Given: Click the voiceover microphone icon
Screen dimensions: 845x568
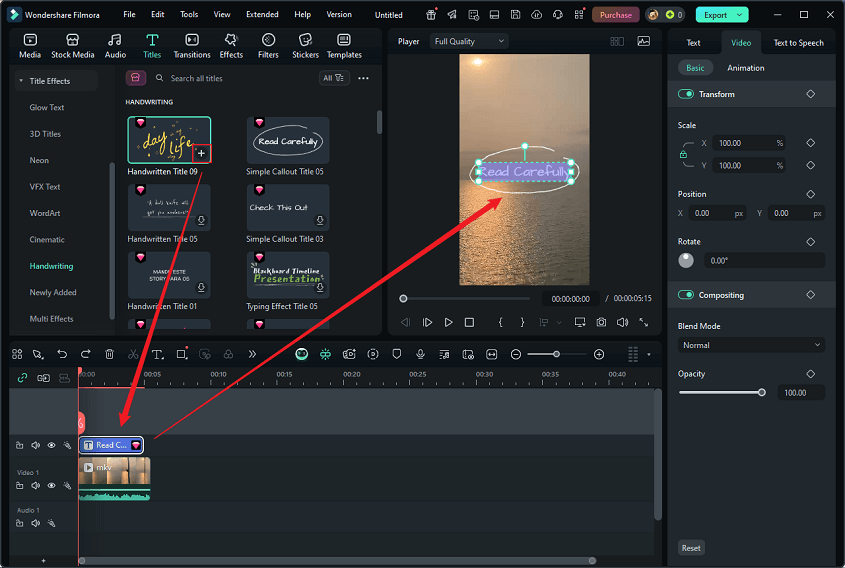Looking at the screenshot, I should click(420, 354).
